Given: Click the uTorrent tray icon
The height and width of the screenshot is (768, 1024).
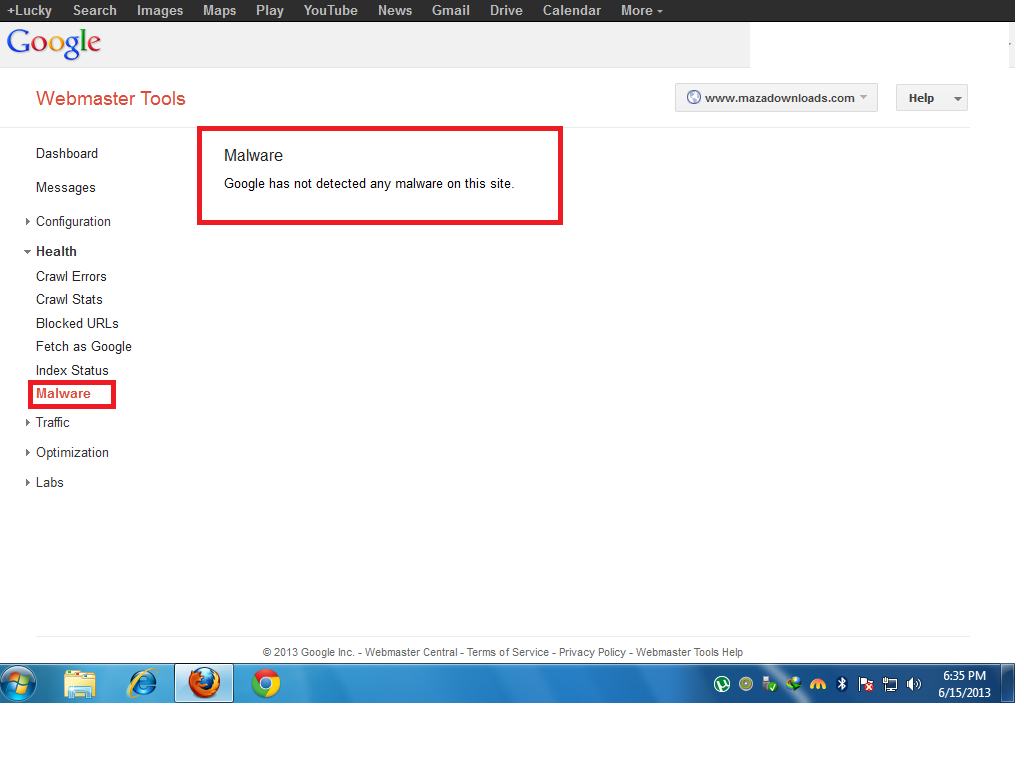Looking at the screenshot, I should [x=722, y=684].
